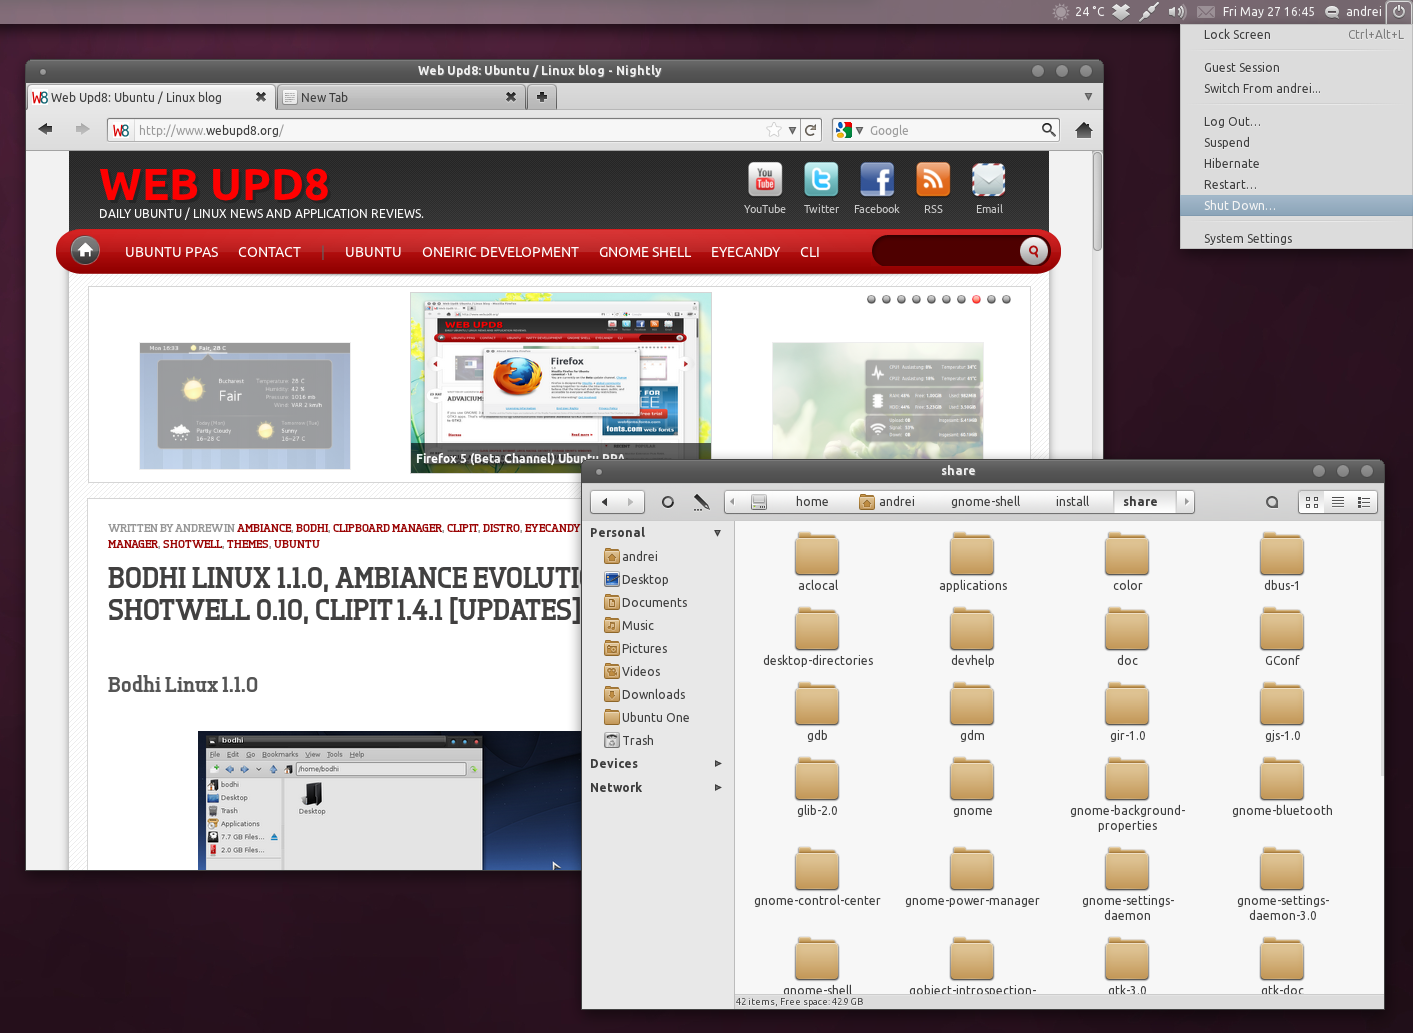Open the EYECANDY navigation link
This screenshot has height=1033, width=1413.
point(745,252)
